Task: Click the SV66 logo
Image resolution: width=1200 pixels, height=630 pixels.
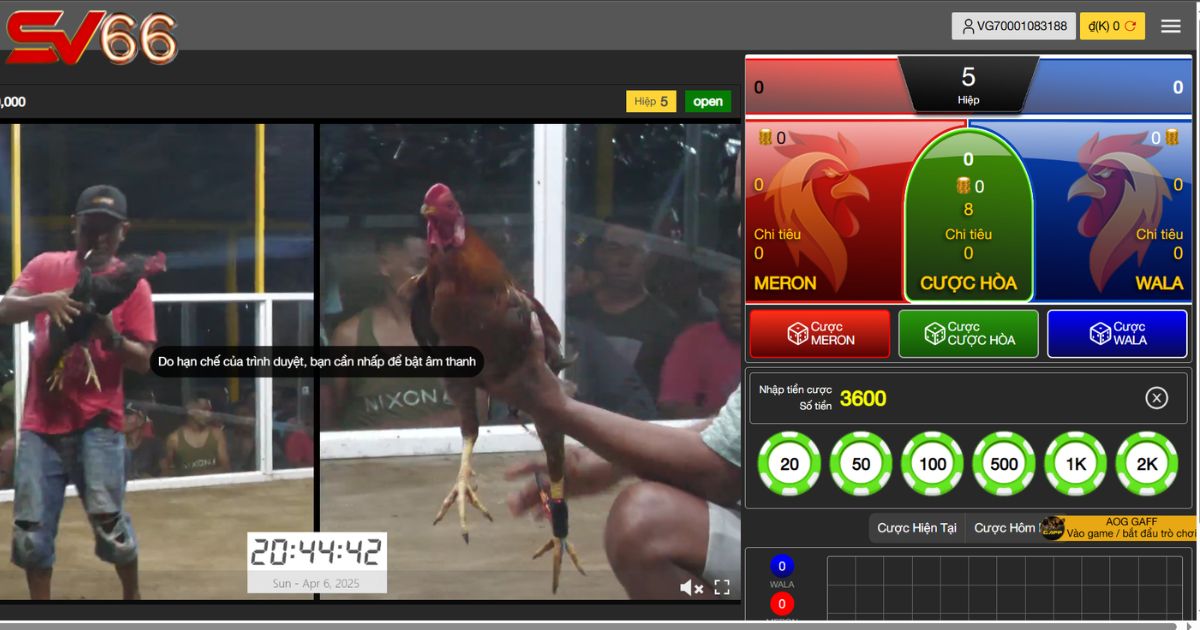Action: [91, 38]
